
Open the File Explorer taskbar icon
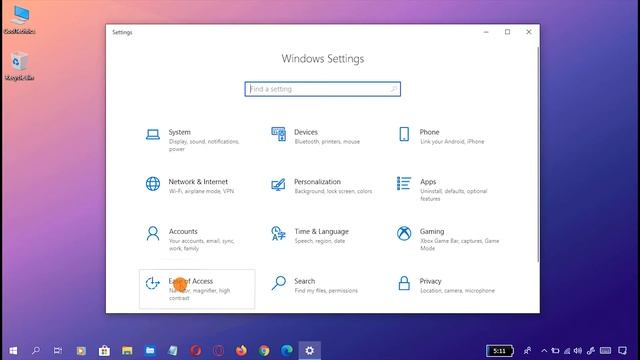pos(127,351)
